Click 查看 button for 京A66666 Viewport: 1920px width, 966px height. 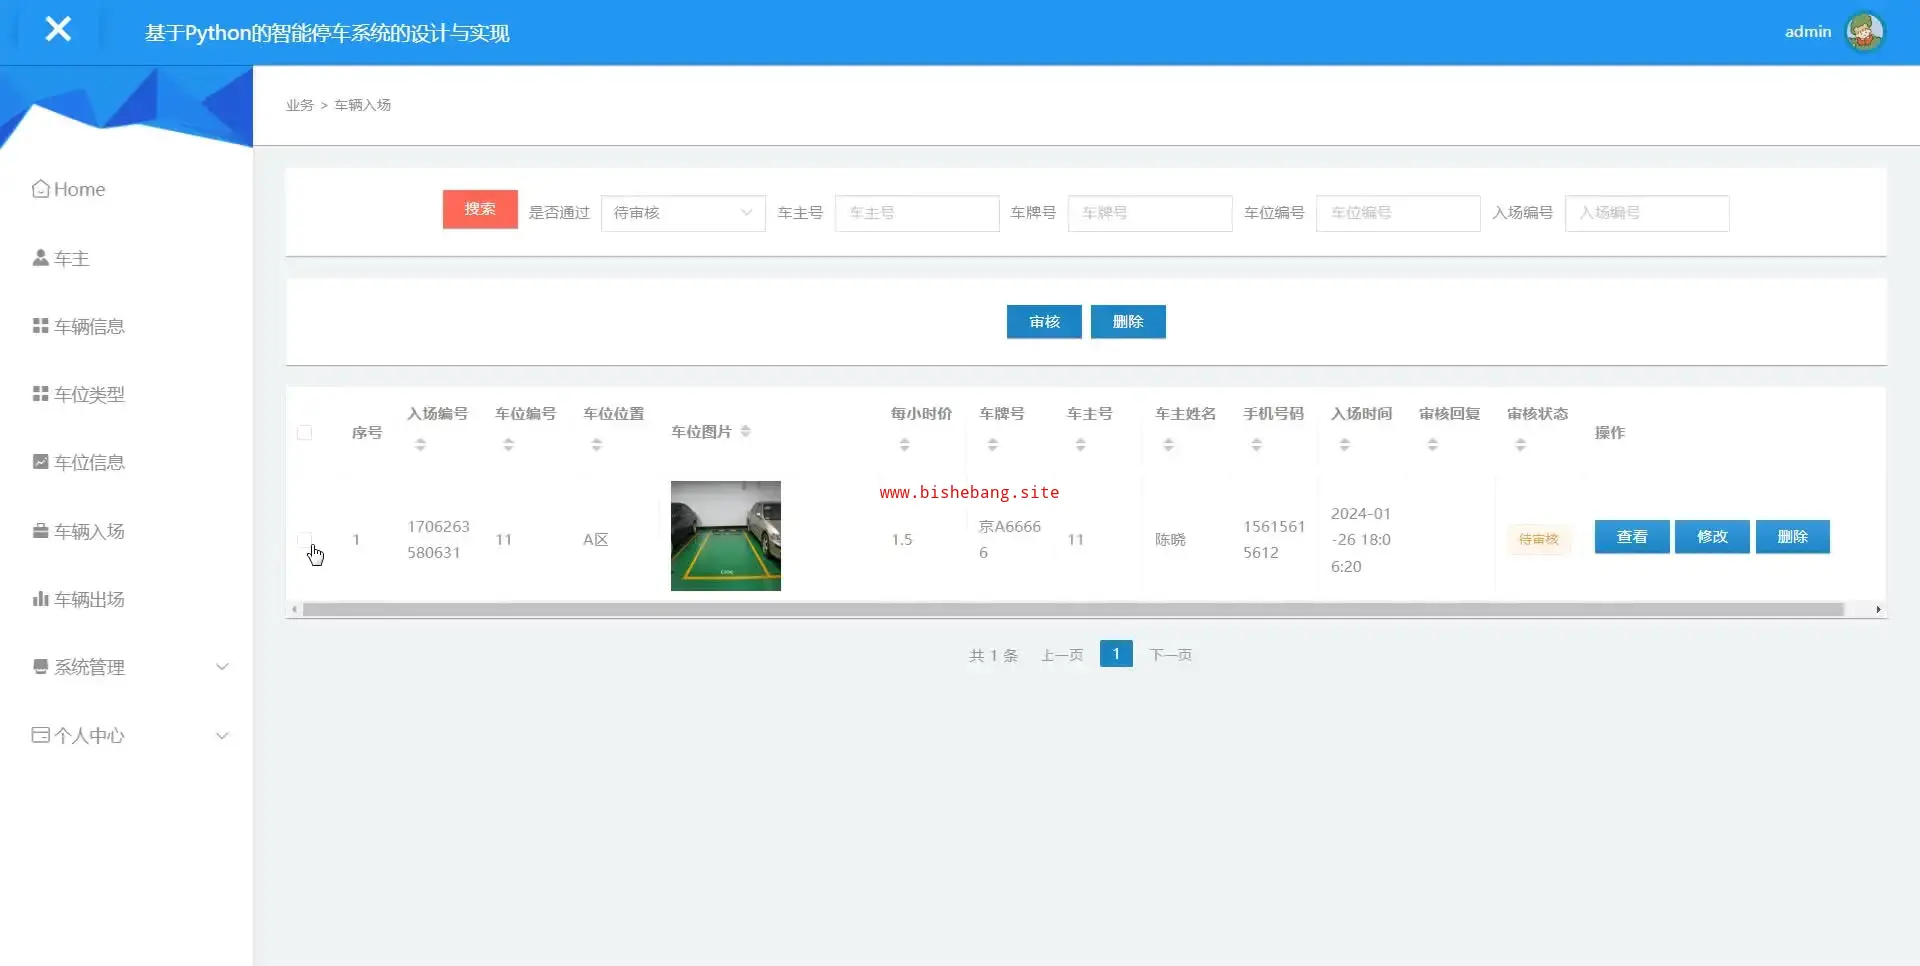tap(1631, 537)
